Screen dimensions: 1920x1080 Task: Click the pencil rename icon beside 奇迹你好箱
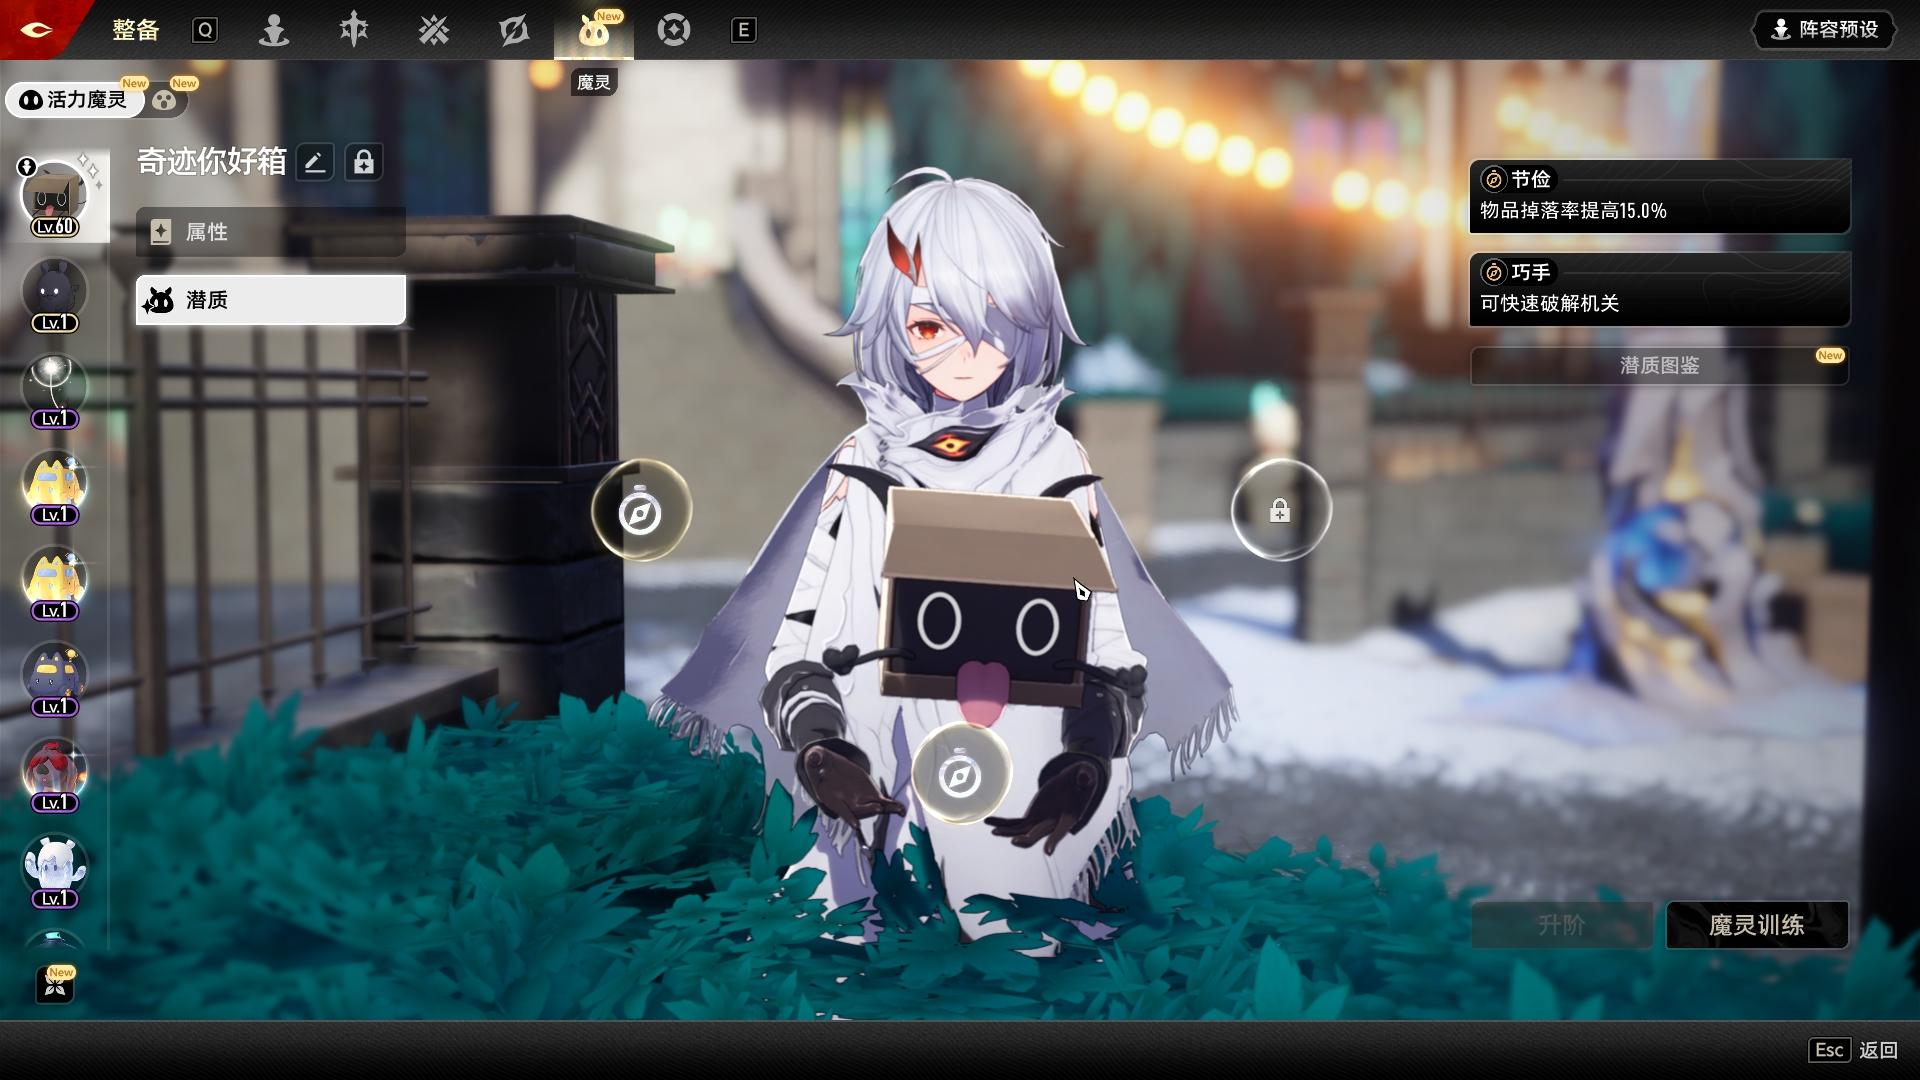tap(315, 162)
